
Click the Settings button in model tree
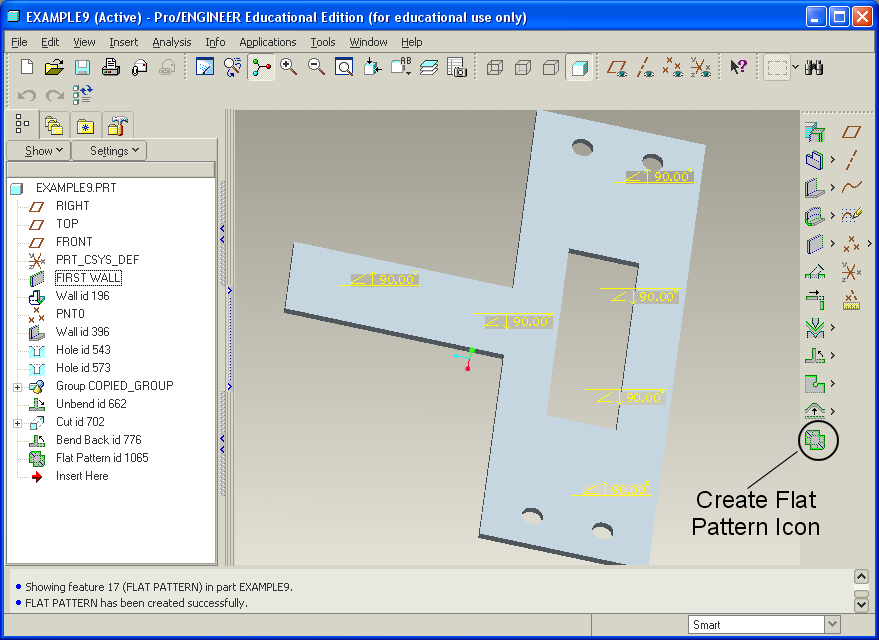[x=109, y=151]
